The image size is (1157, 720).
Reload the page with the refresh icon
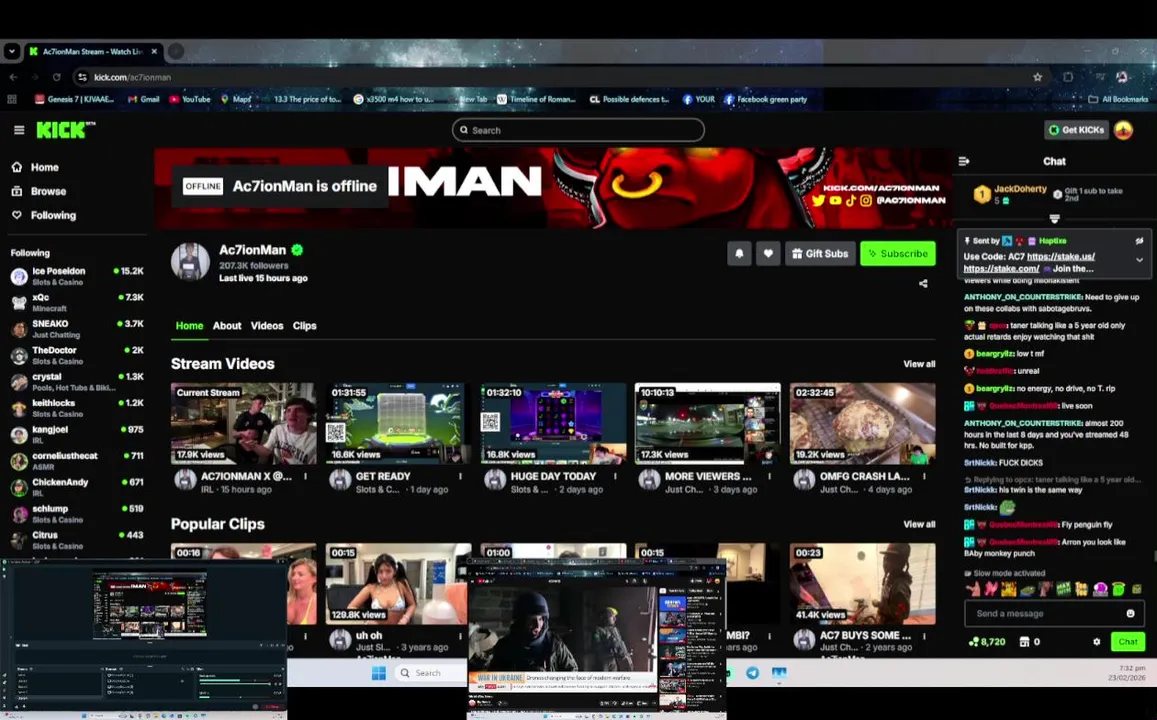[x=56, y=77]
